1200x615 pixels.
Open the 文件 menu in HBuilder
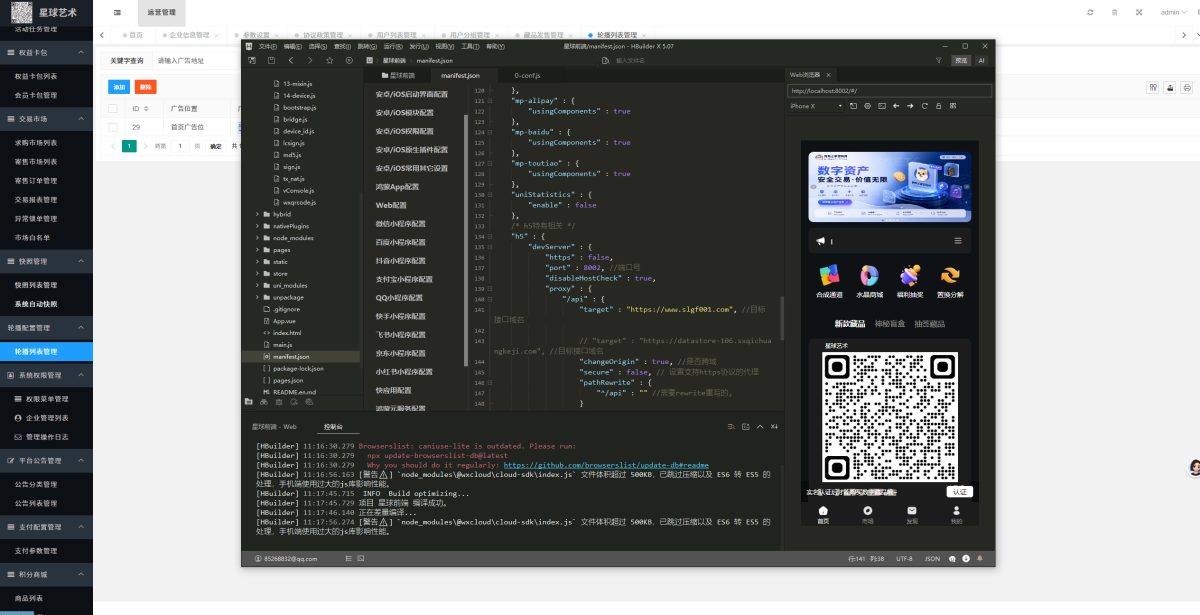click(267, 46)
